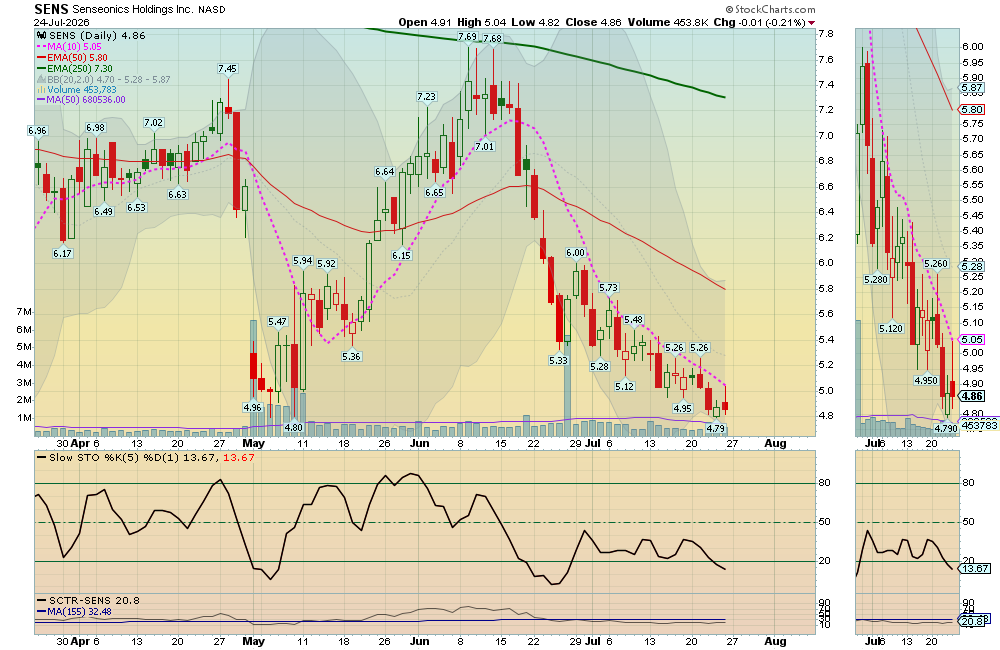Click the 7.01 price label
The width and height of the screenshot is (1000, 650).
click(485, 146)
